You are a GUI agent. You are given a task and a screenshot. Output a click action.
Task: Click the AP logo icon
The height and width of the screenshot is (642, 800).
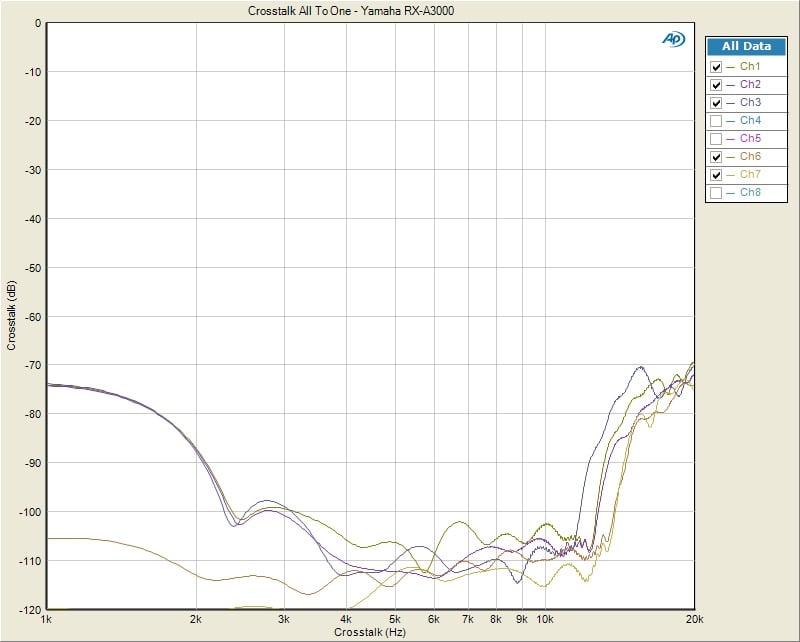(672, 39)
